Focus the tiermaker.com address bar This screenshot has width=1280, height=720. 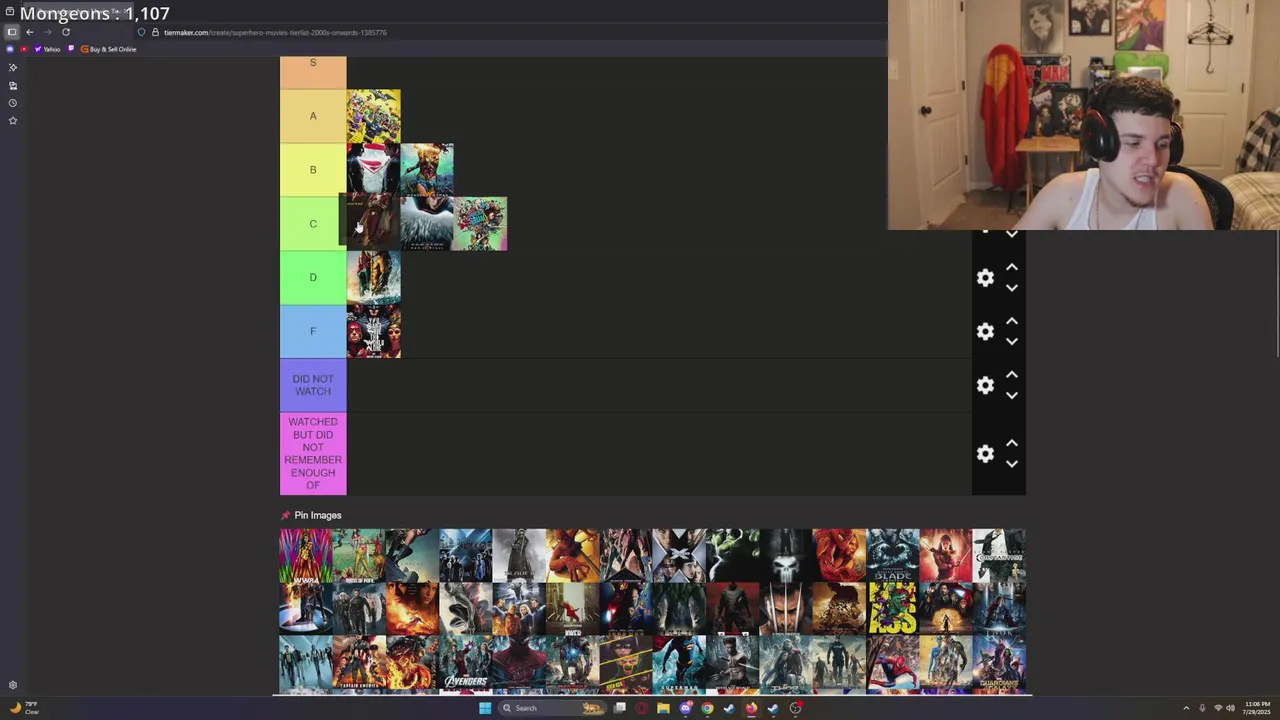click(275, 32)
